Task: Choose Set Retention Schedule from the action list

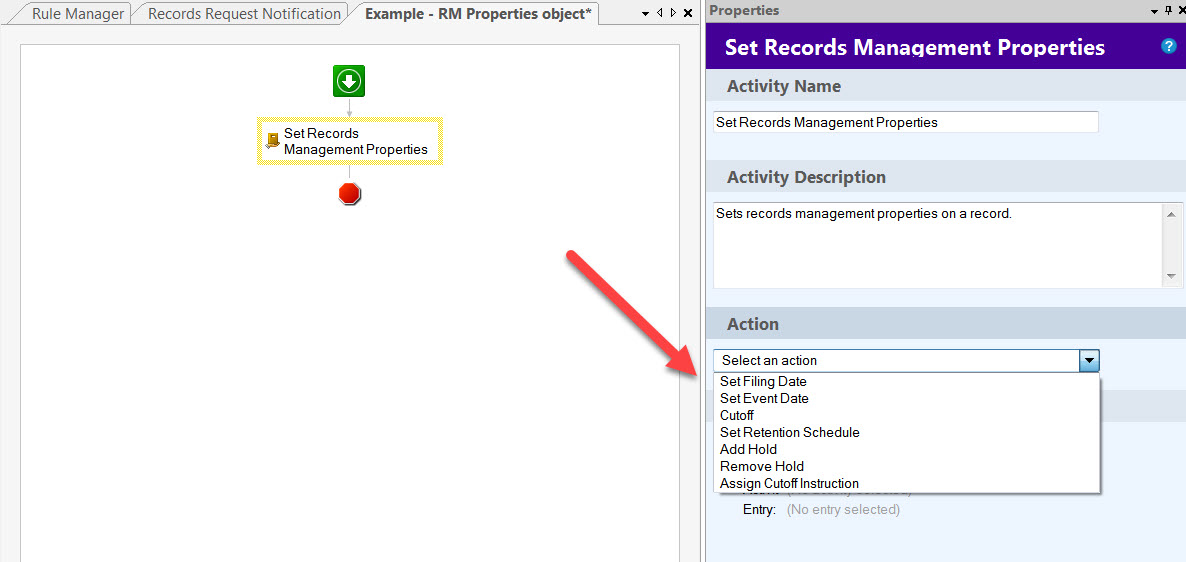Action: [x=789, y=432]
